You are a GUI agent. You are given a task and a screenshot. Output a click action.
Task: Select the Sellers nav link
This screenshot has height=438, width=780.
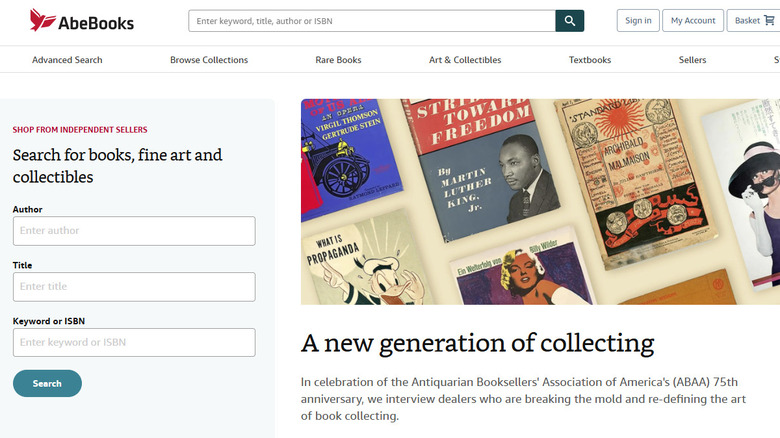[x=692, y=60]
